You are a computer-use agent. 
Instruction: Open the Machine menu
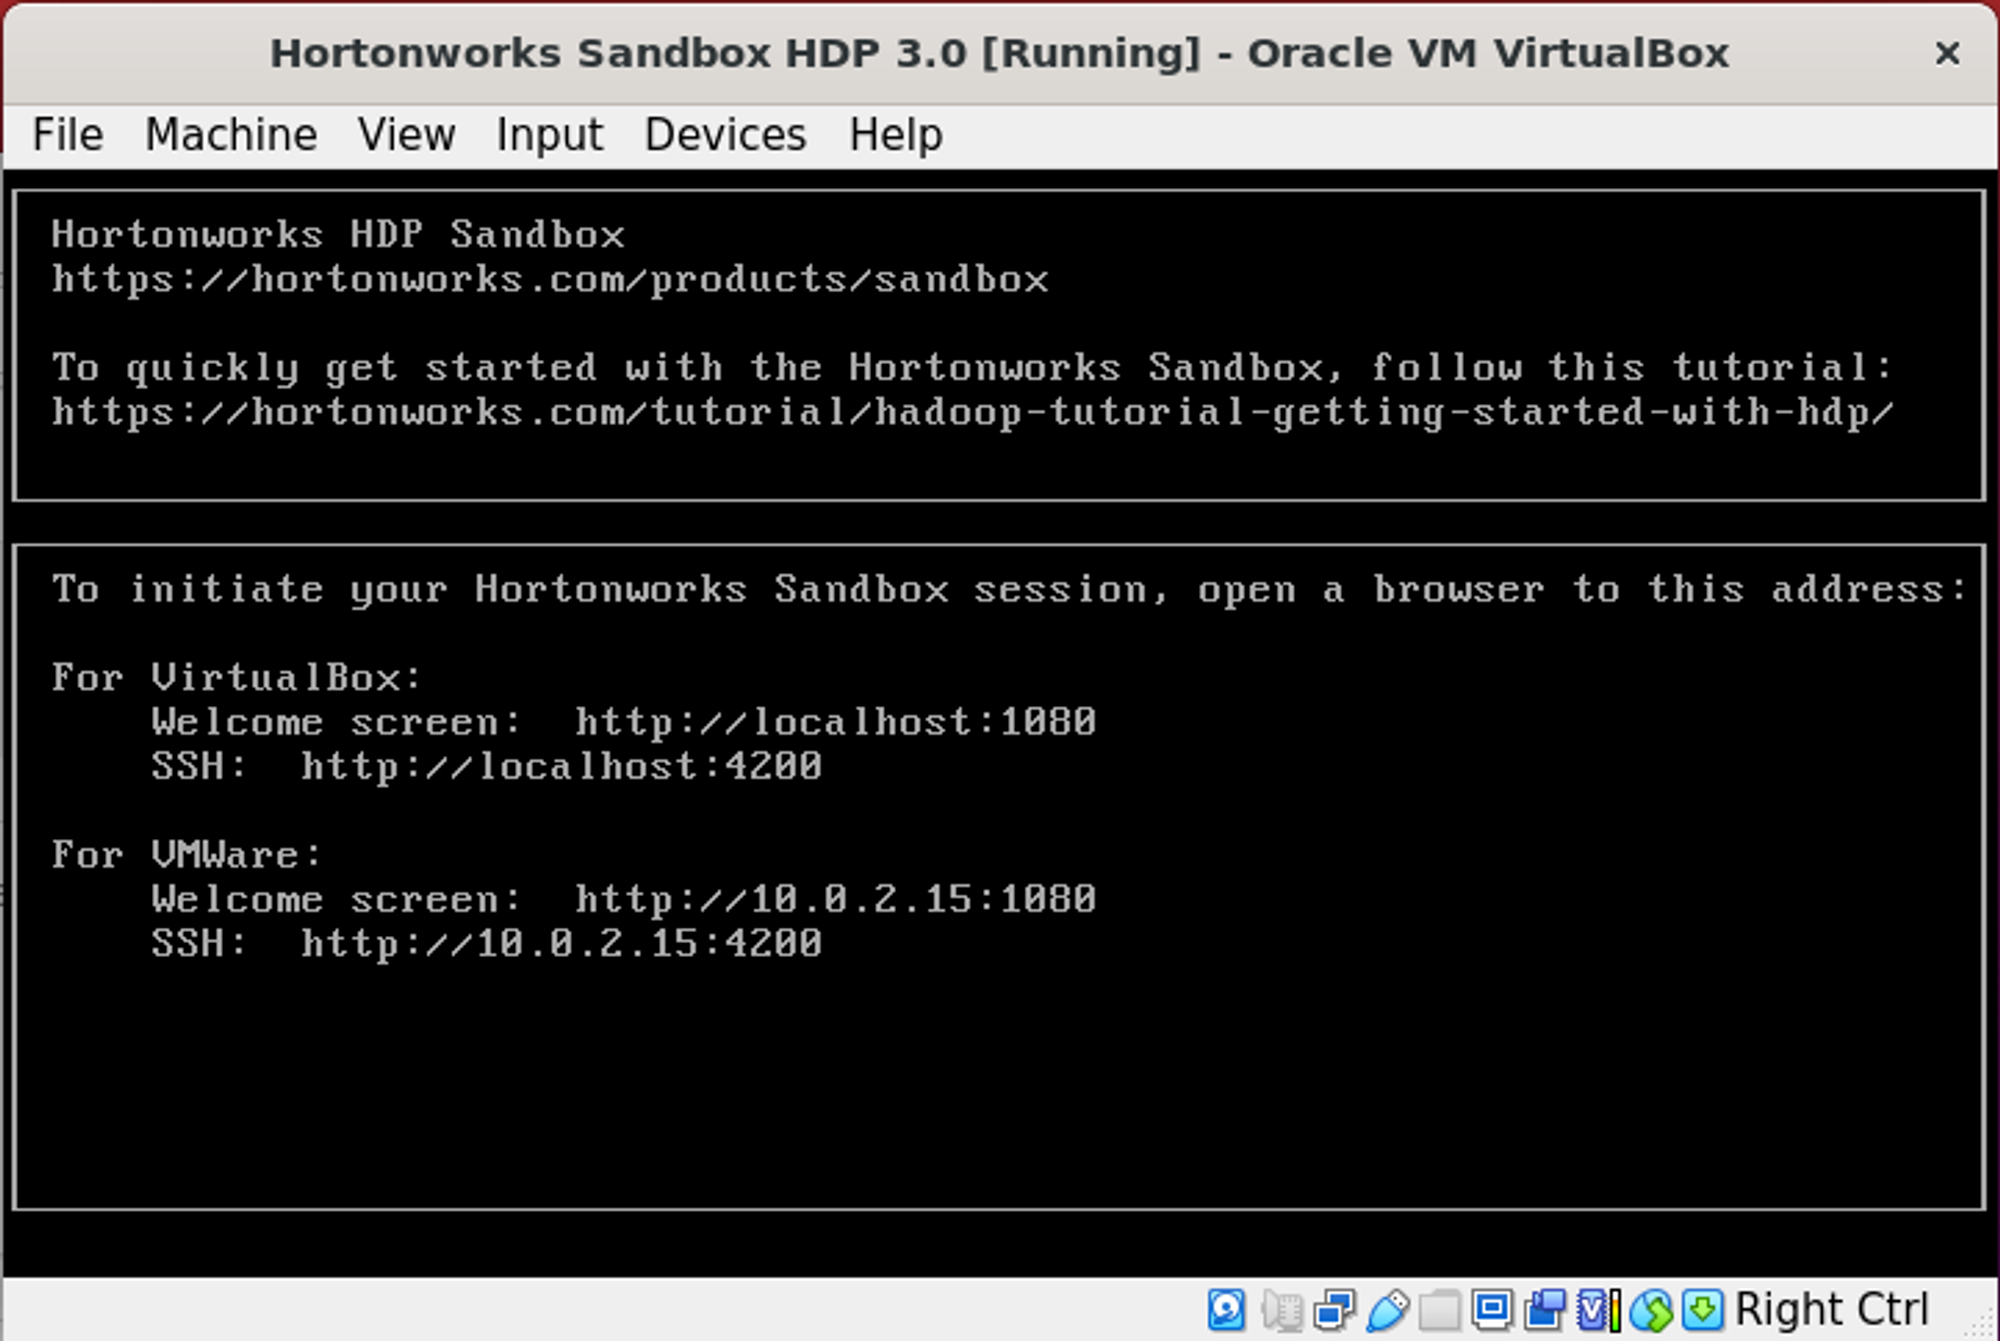coord(231,134)
